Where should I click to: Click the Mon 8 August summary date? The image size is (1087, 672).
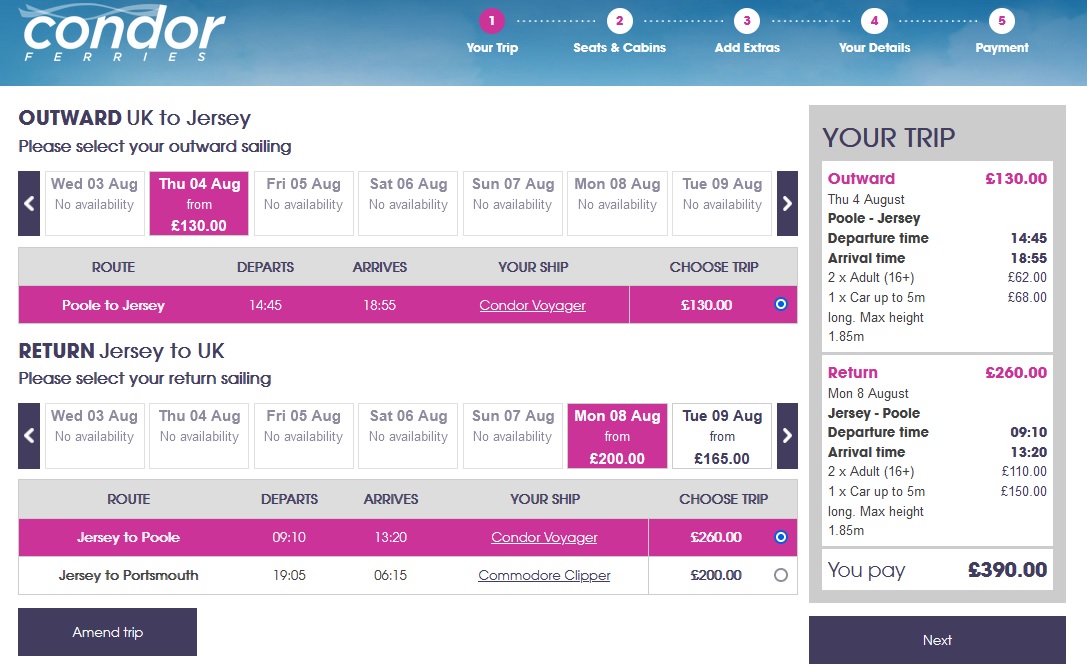click(868, 394)
